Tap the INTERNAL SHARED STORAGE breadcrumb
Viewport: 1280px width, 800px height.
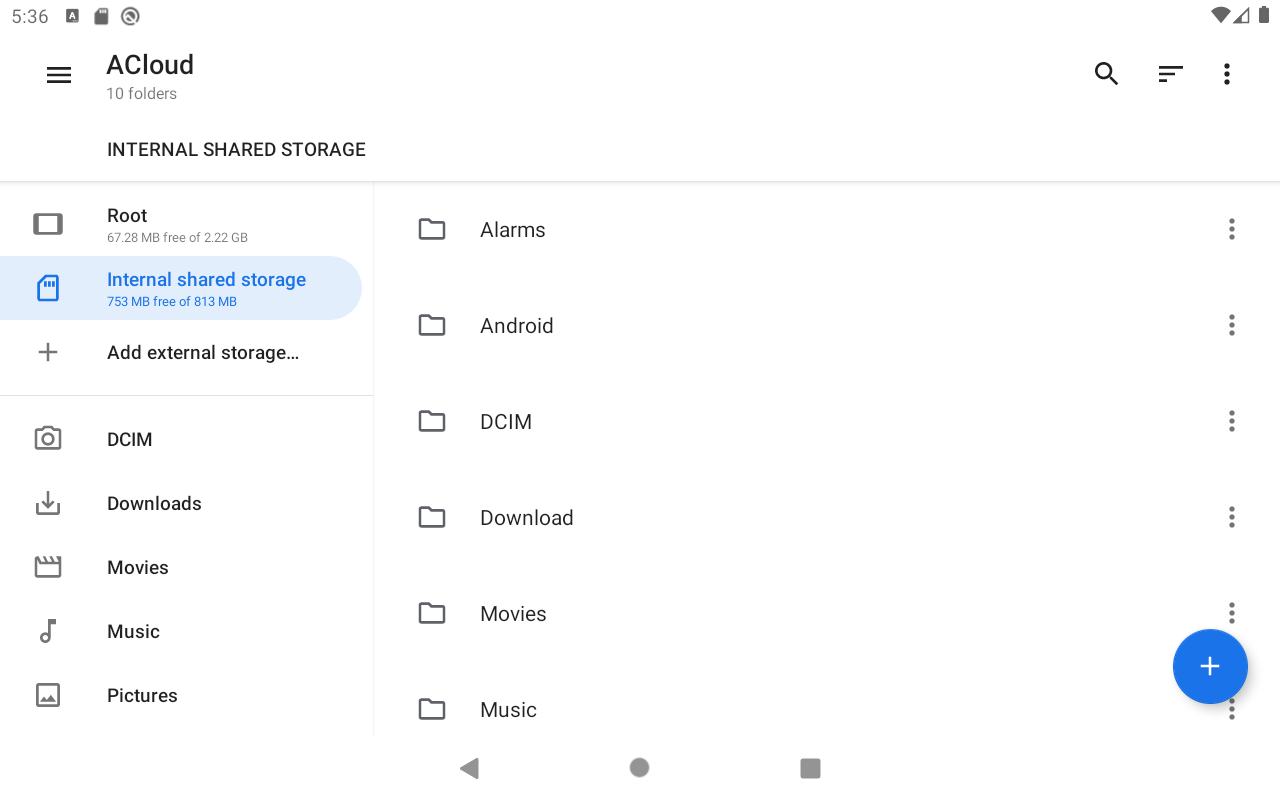click(236, 150)
